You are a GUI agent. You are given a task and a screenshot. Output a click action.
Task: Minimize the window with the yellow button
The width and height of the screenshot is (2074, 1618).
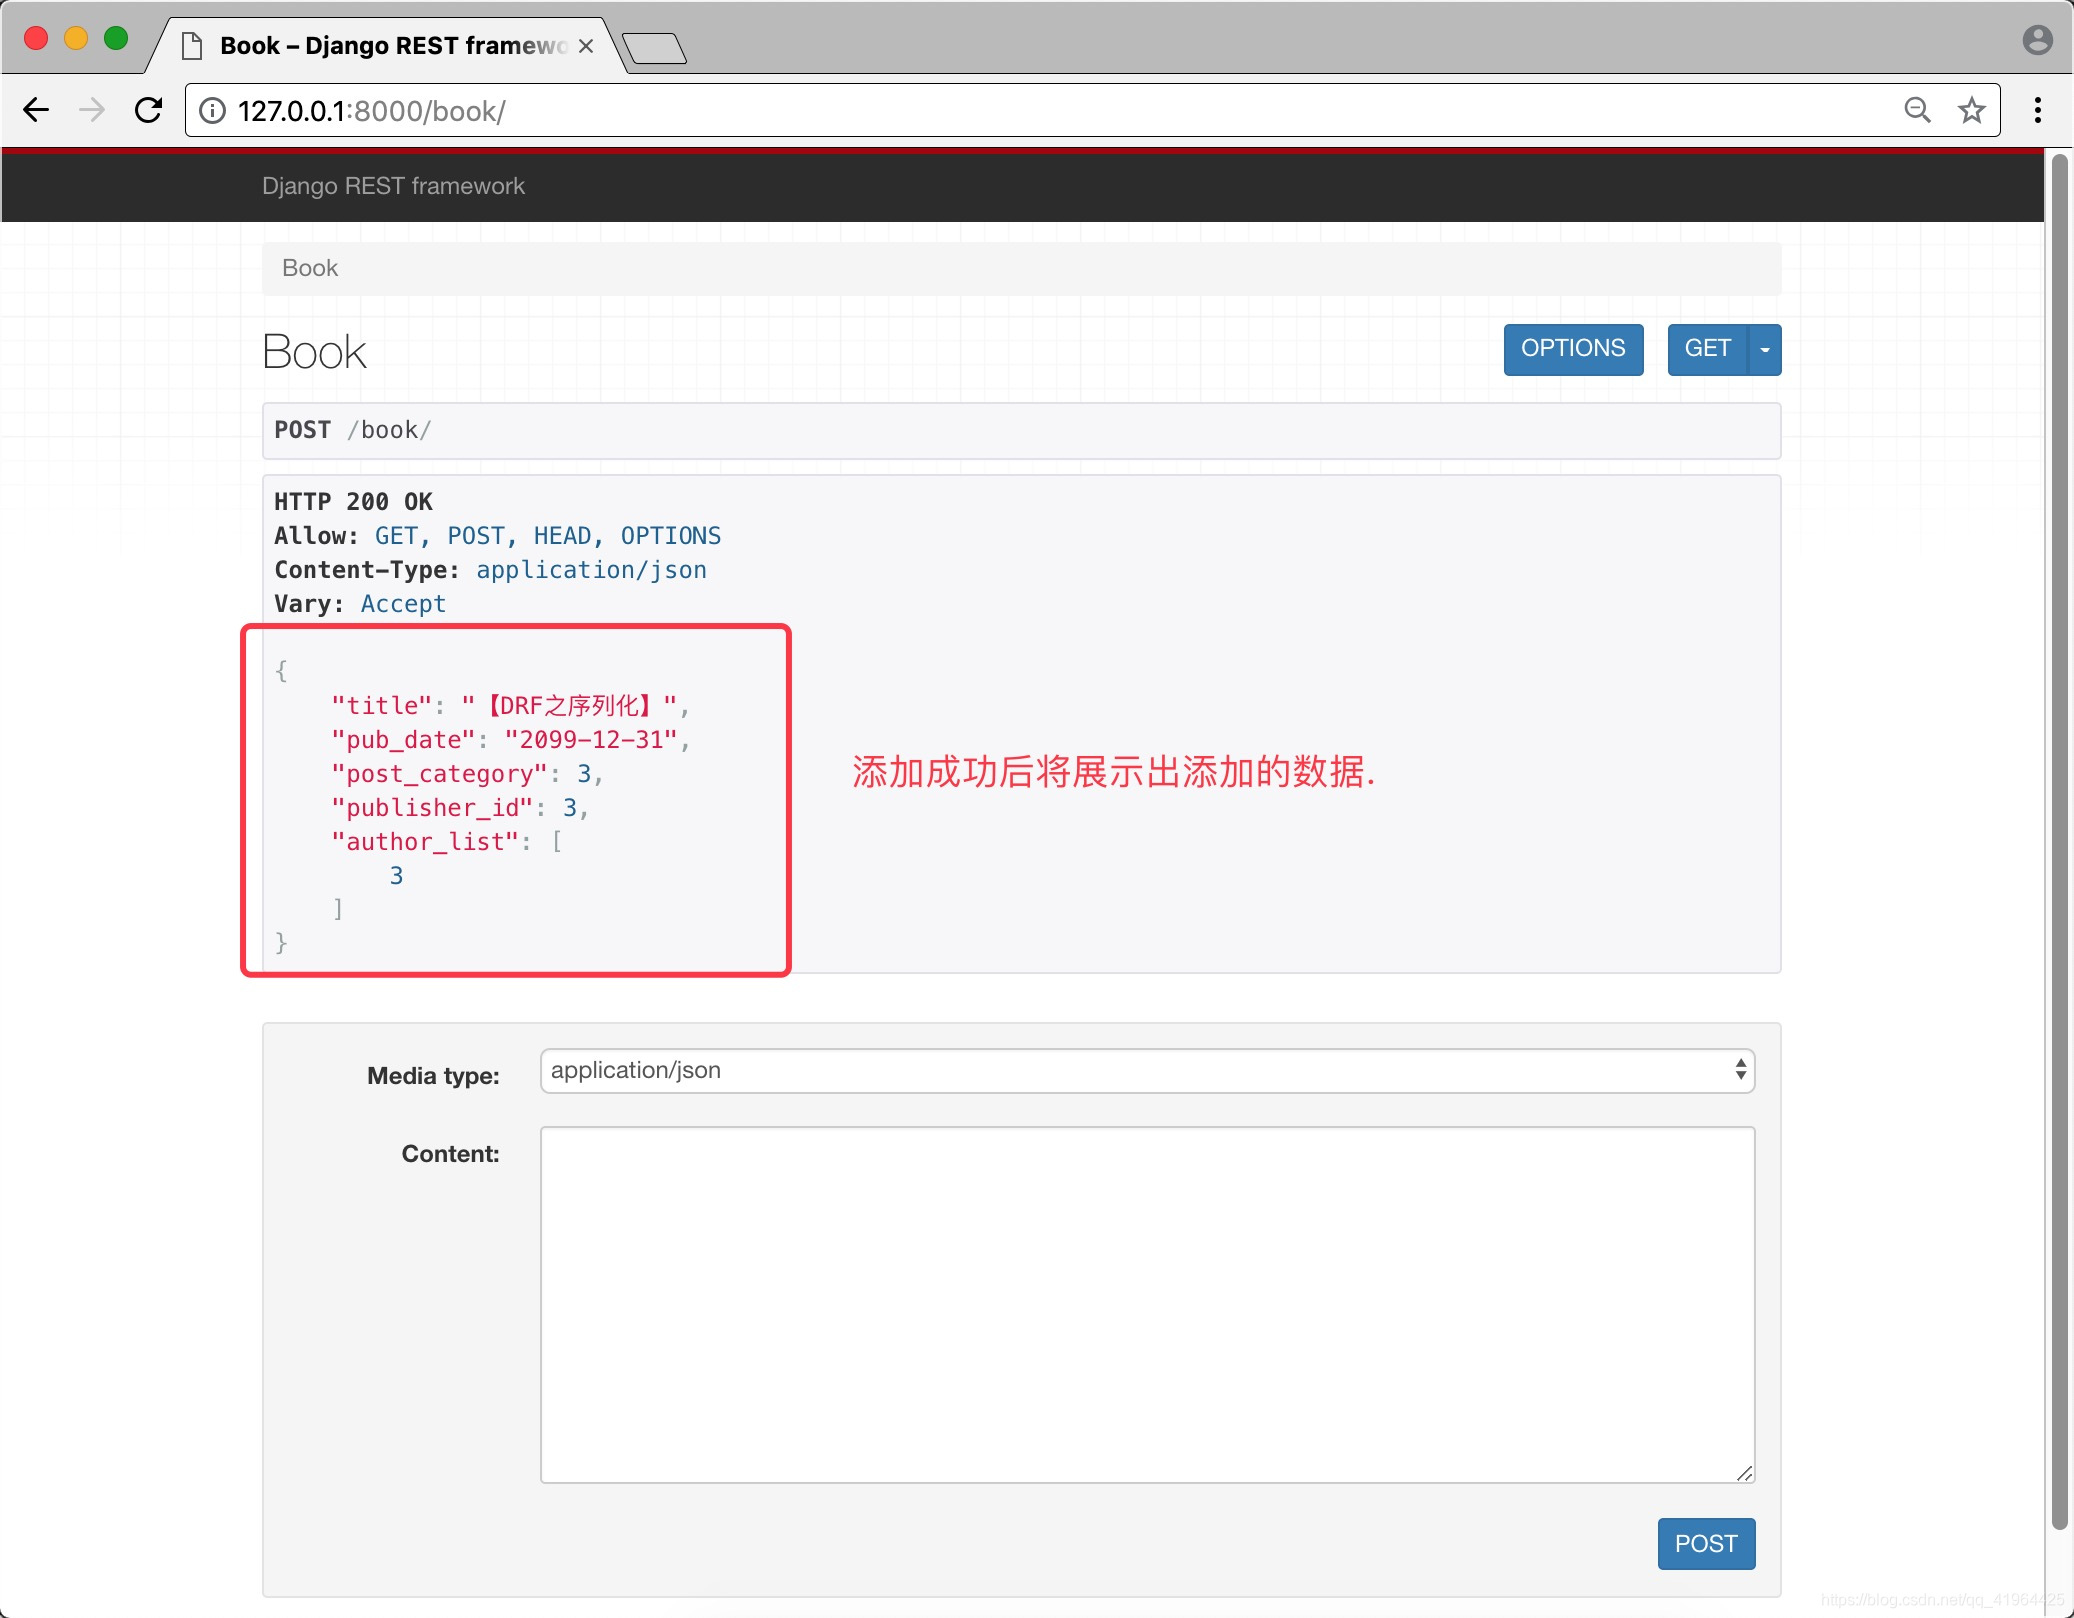(76, 38)
